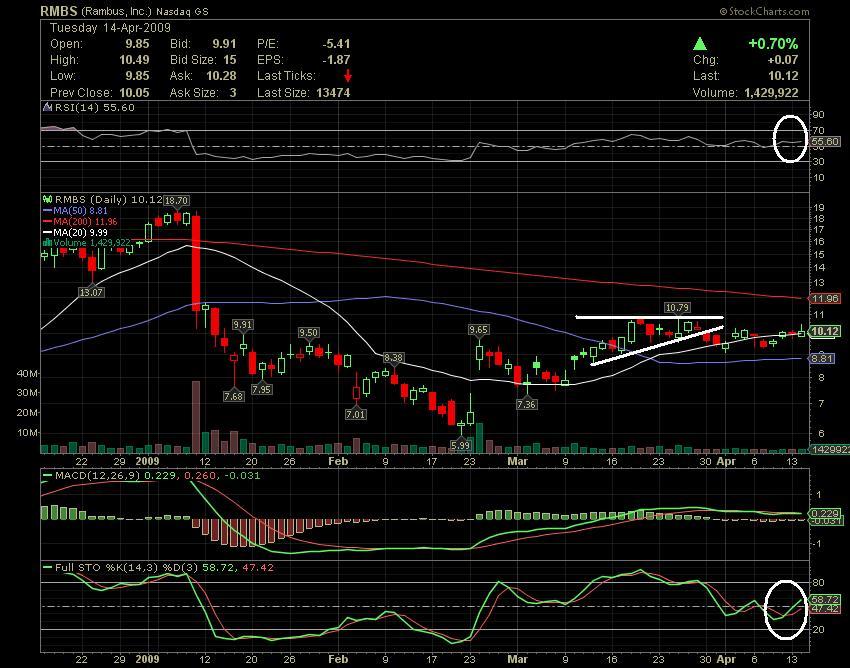Click the header Volume value 1,429,922
This screenshot has height=668, width=850.
771,92
